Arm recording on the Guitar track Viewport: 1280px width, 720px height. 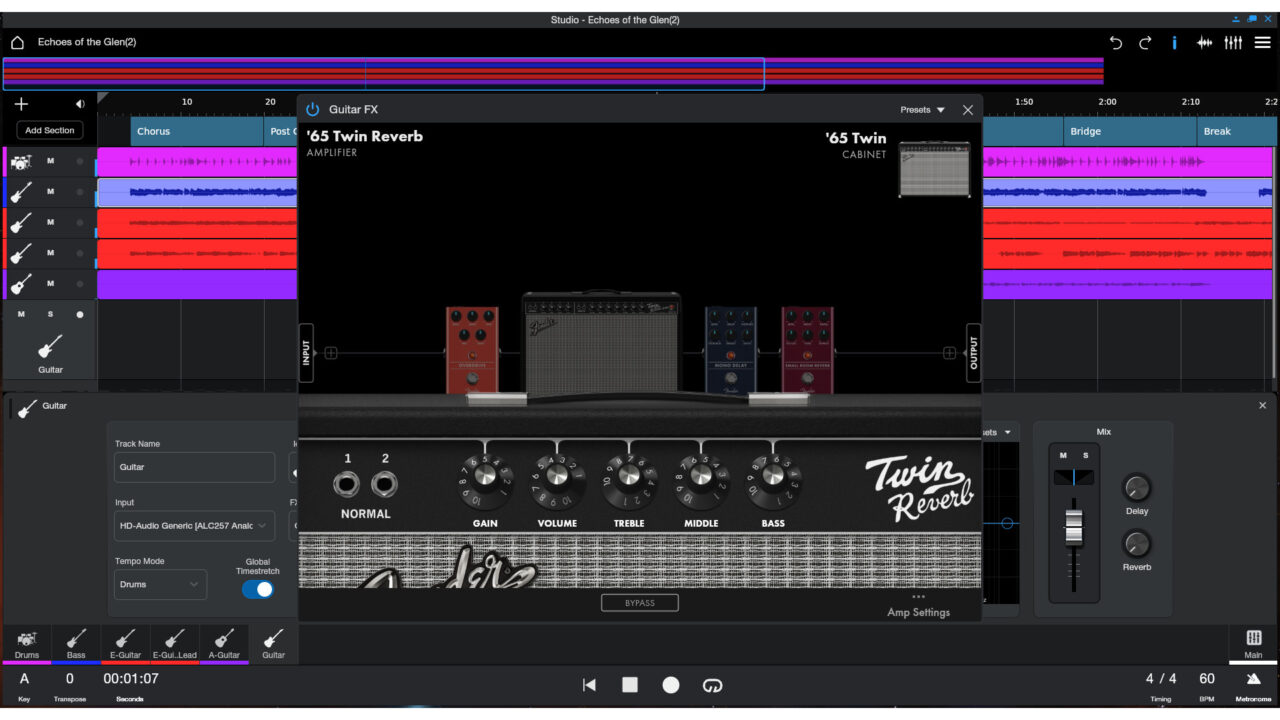tap(80, 314)
